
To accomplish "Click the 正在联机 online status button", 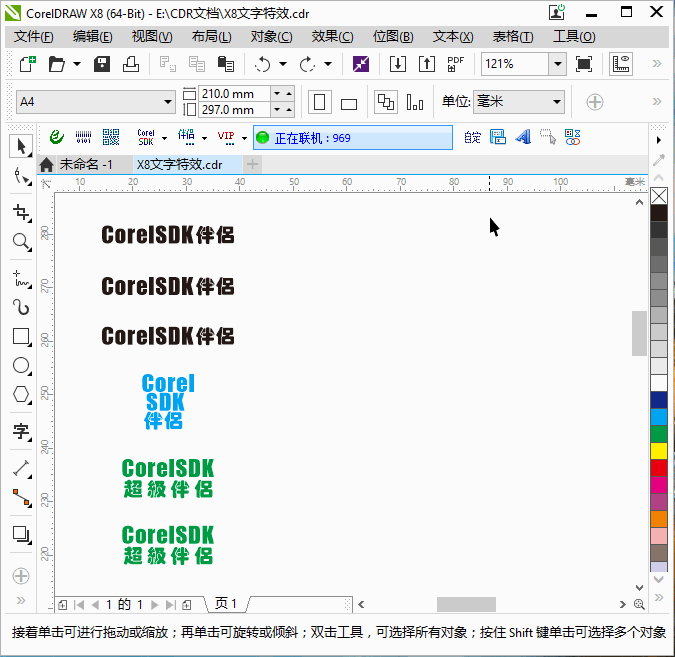I will coord(353,138).
